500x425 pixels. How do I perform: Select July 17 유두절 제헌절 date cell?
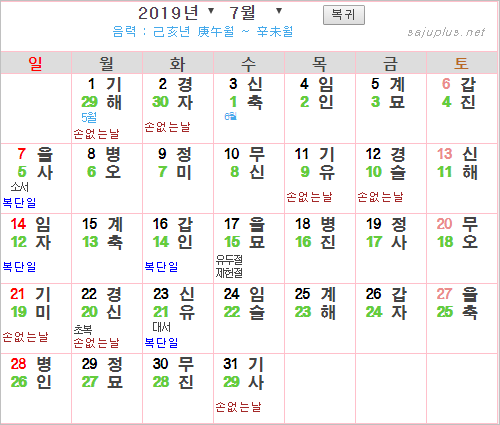(249, 249)
